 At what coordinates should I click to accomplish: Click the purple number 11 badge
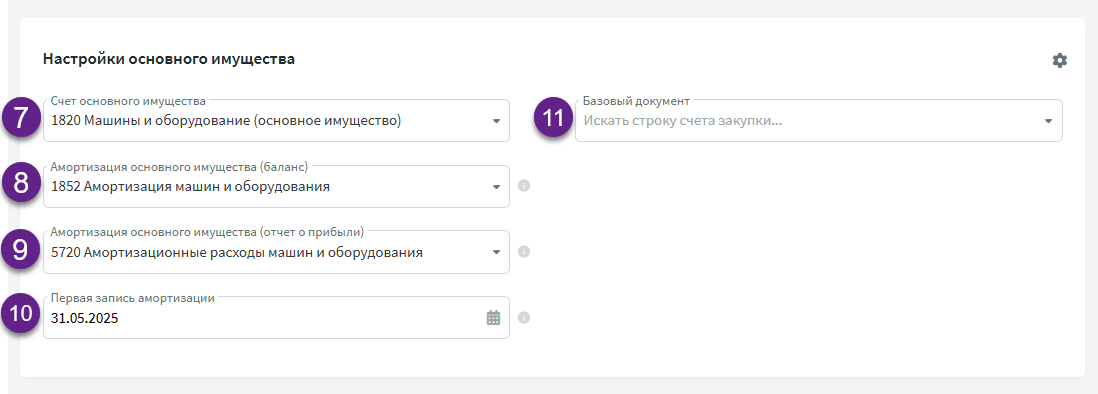(x=553, y=118)
